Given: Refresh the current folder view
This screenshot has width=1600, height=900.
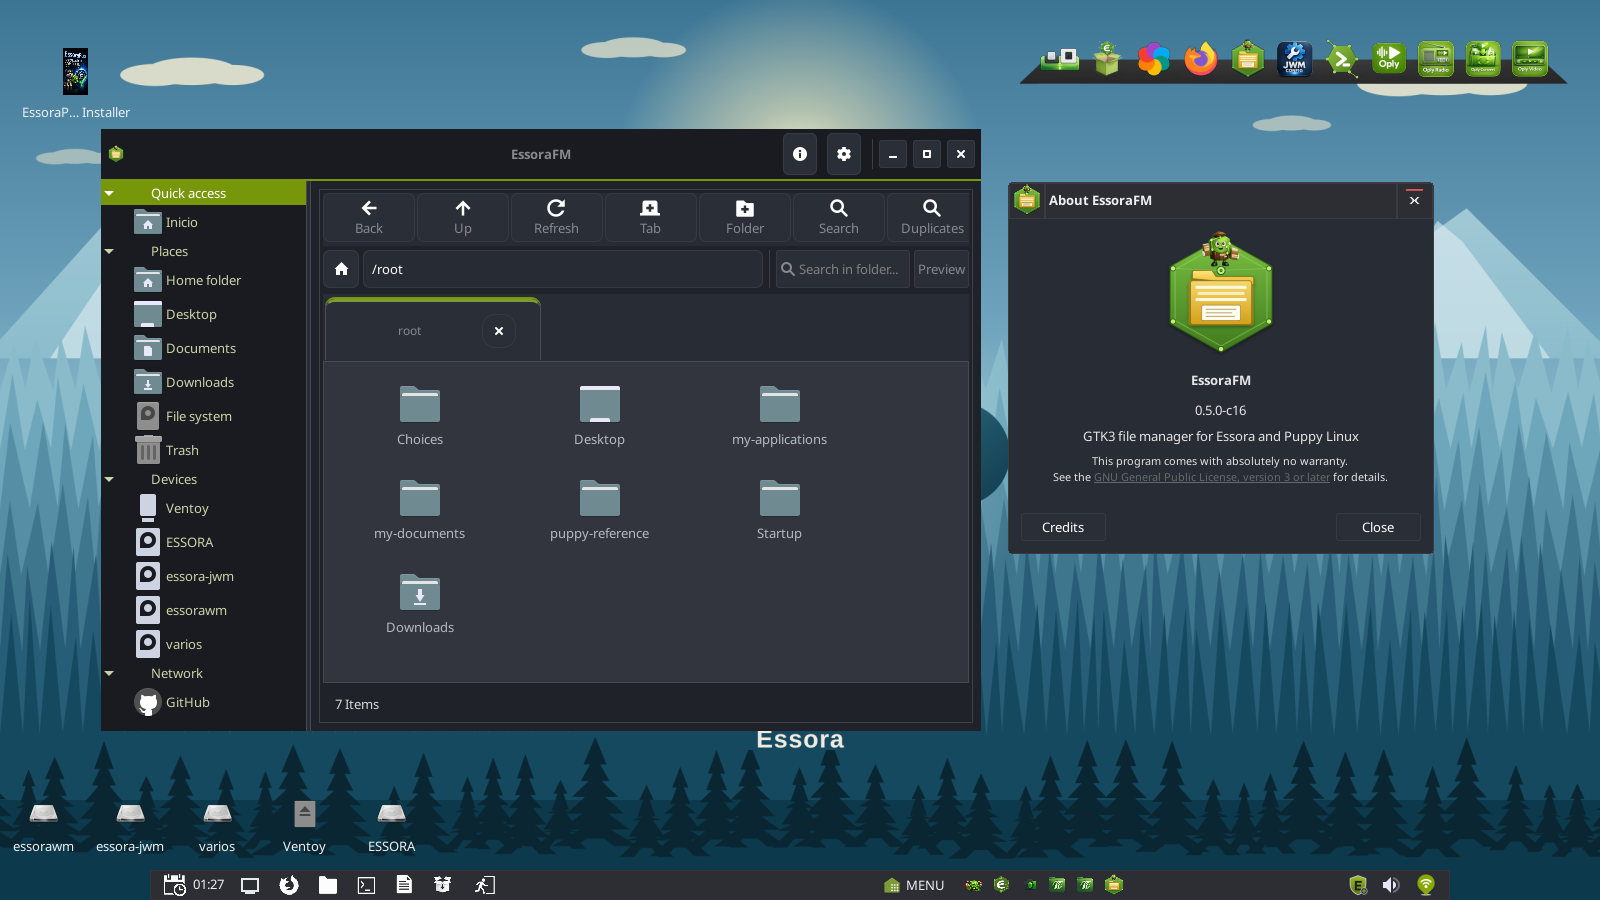Looking at the screenshot, I should click(556, 217).
